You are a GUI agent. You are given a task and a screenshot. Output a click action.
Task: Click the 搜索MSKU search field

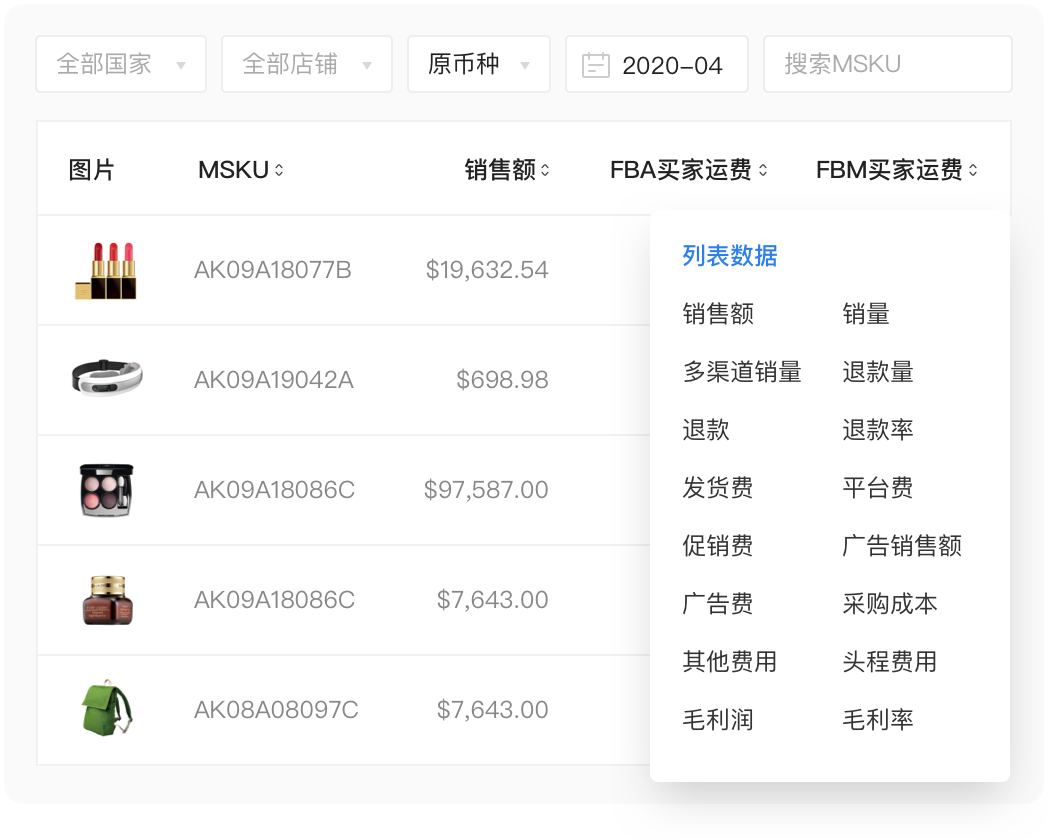[x=888, y=63]
